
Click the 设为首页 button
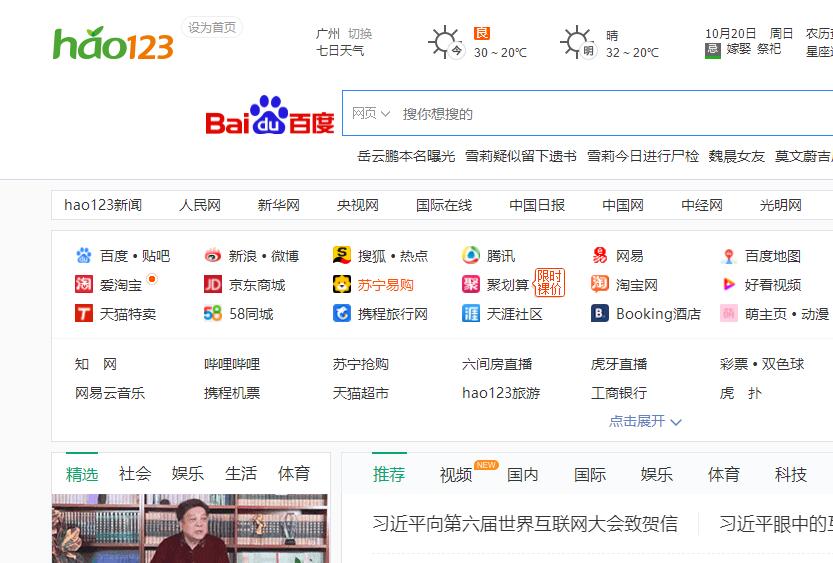(212, 27)
